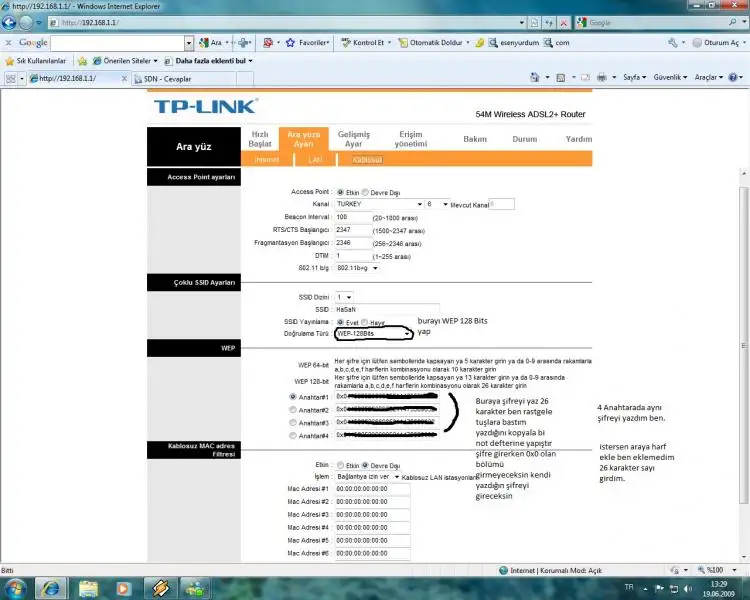The width and height of the screenshot is (750, 600).
Task: Select Access Point Devre Dışı radio
Action: click(x=365, y=192)
